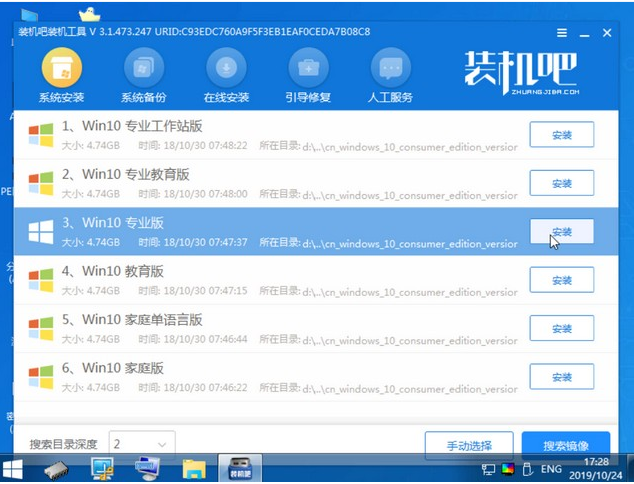Click the colorful display tray icon

click(508, 469)
